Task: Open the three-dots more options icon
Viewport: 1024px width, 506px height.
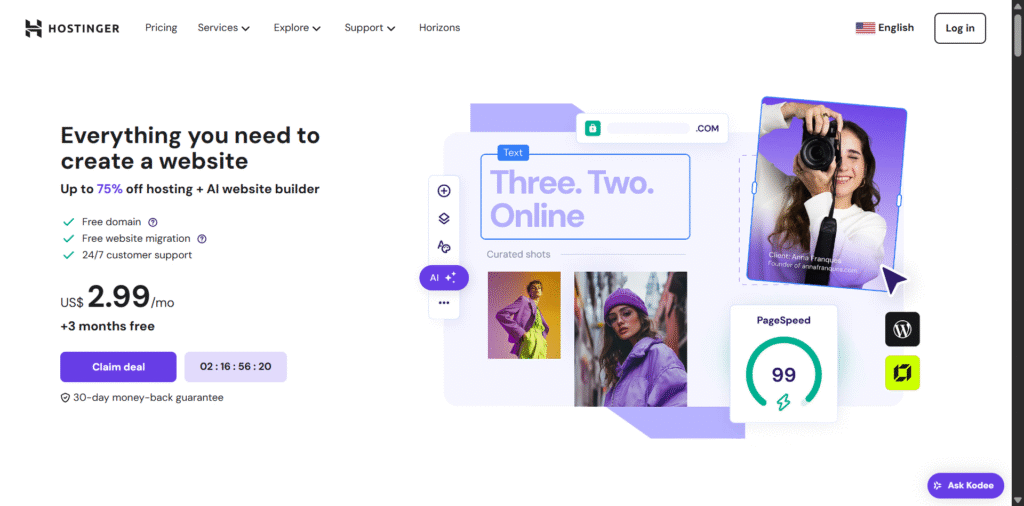Action: coord(444,303)
